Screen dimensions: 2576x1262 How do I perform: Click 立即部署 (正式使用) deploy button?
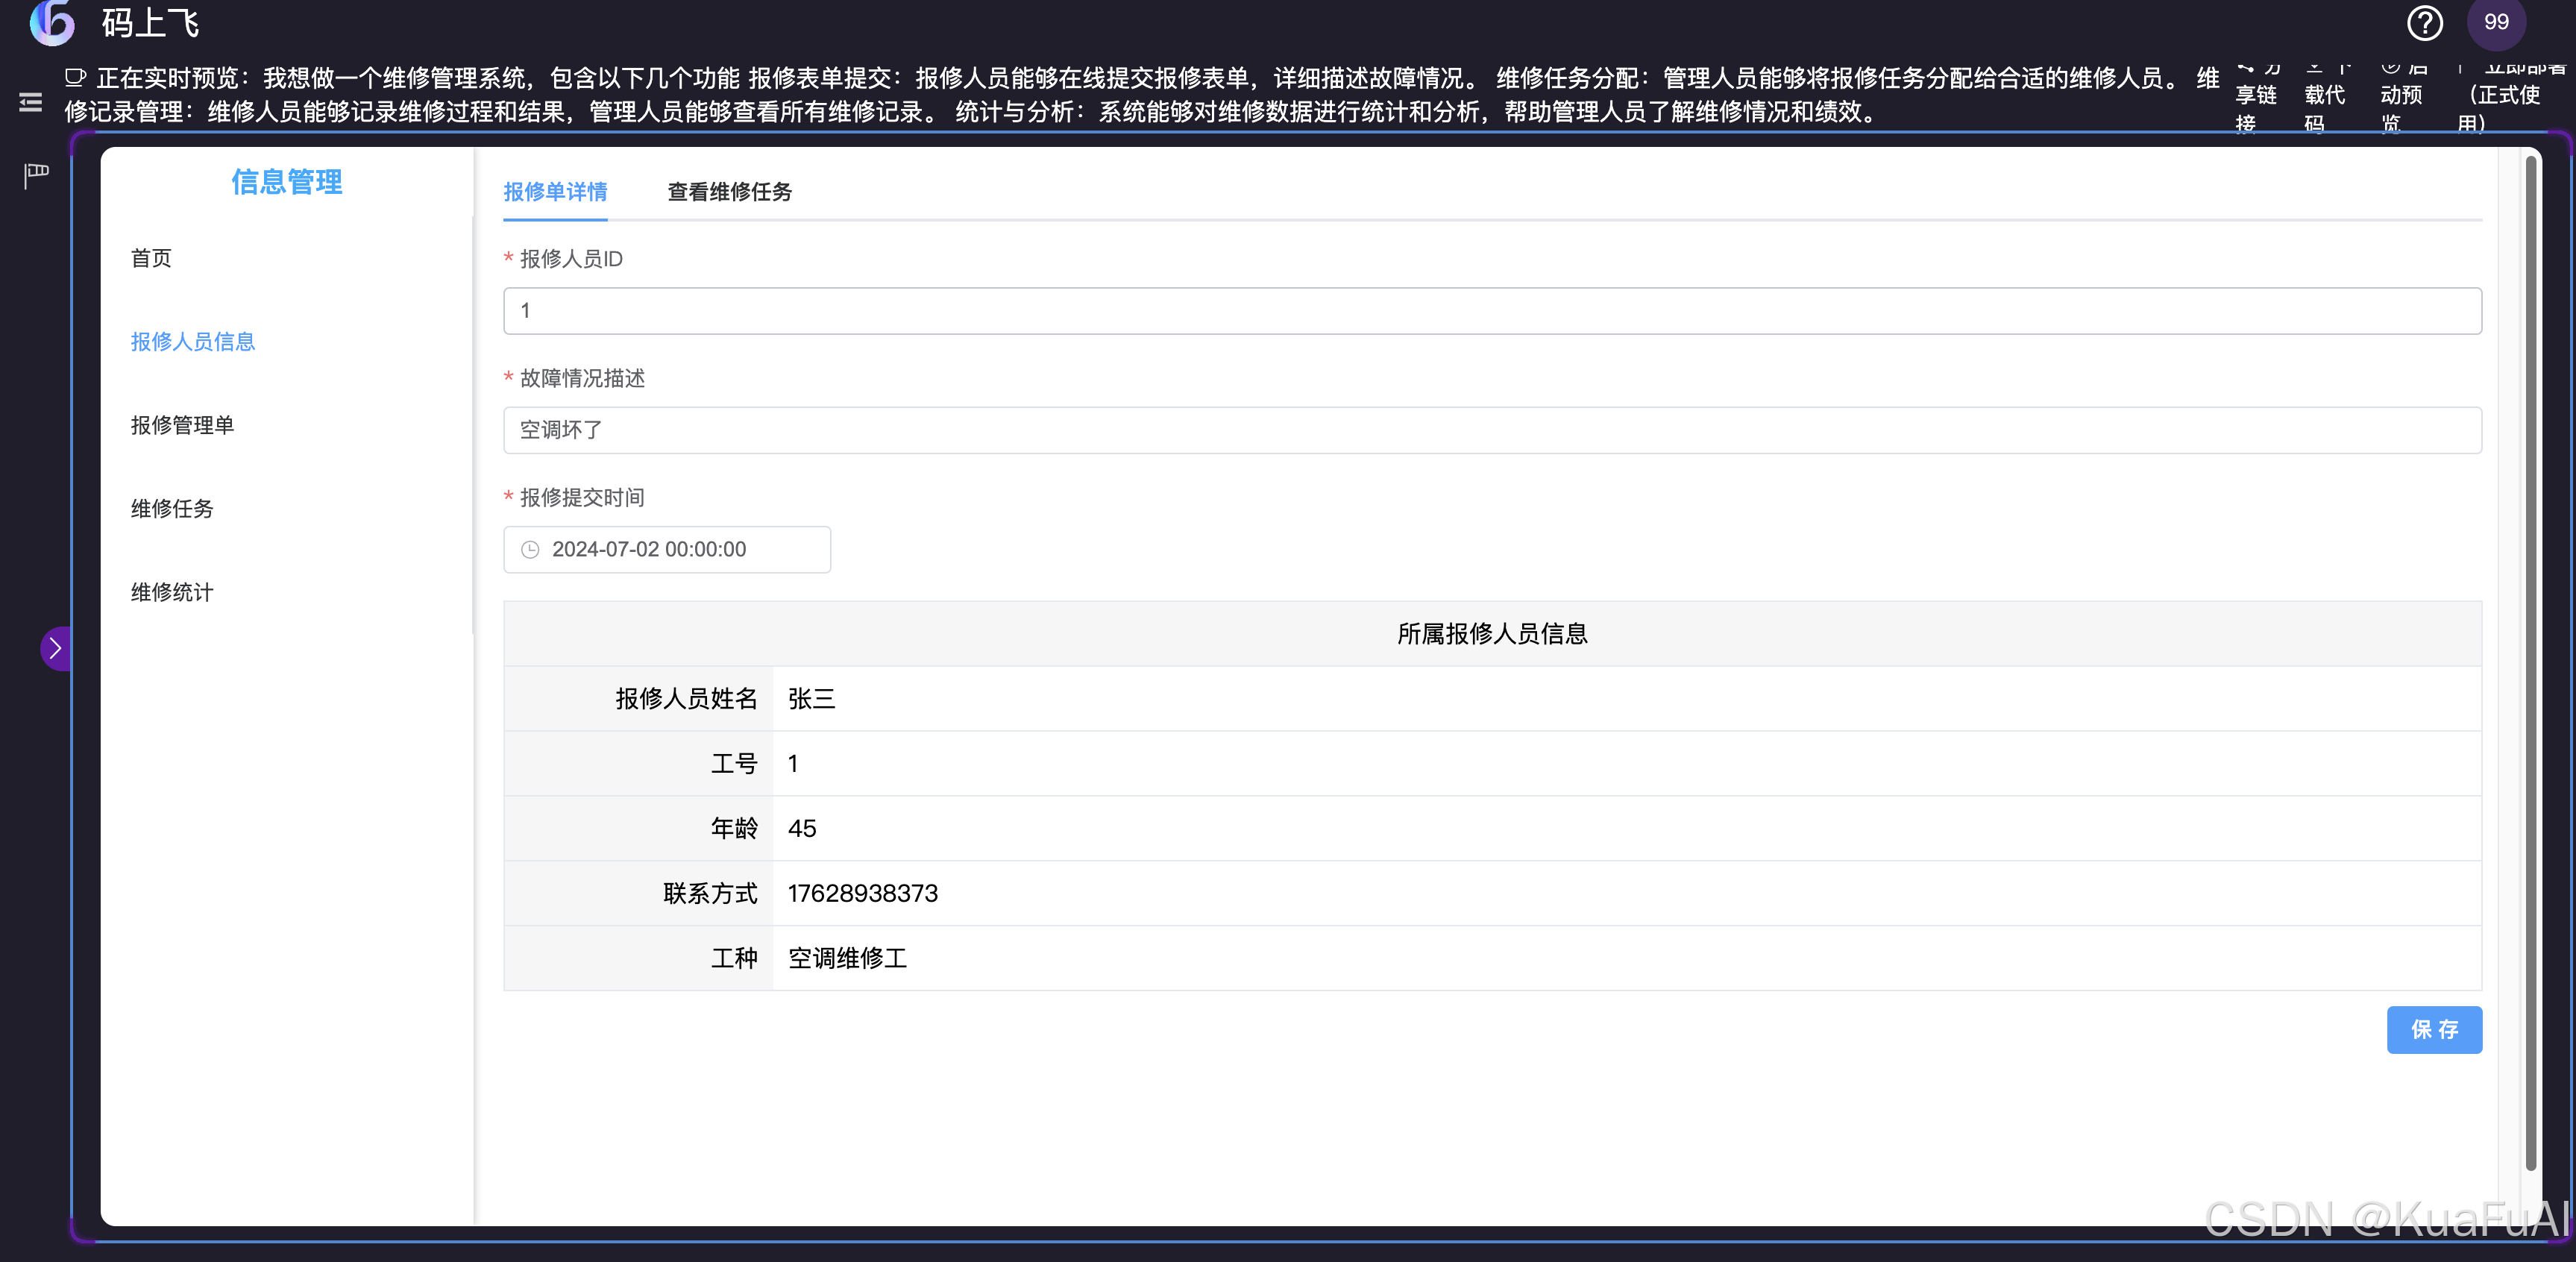[x=2510, y=96]
